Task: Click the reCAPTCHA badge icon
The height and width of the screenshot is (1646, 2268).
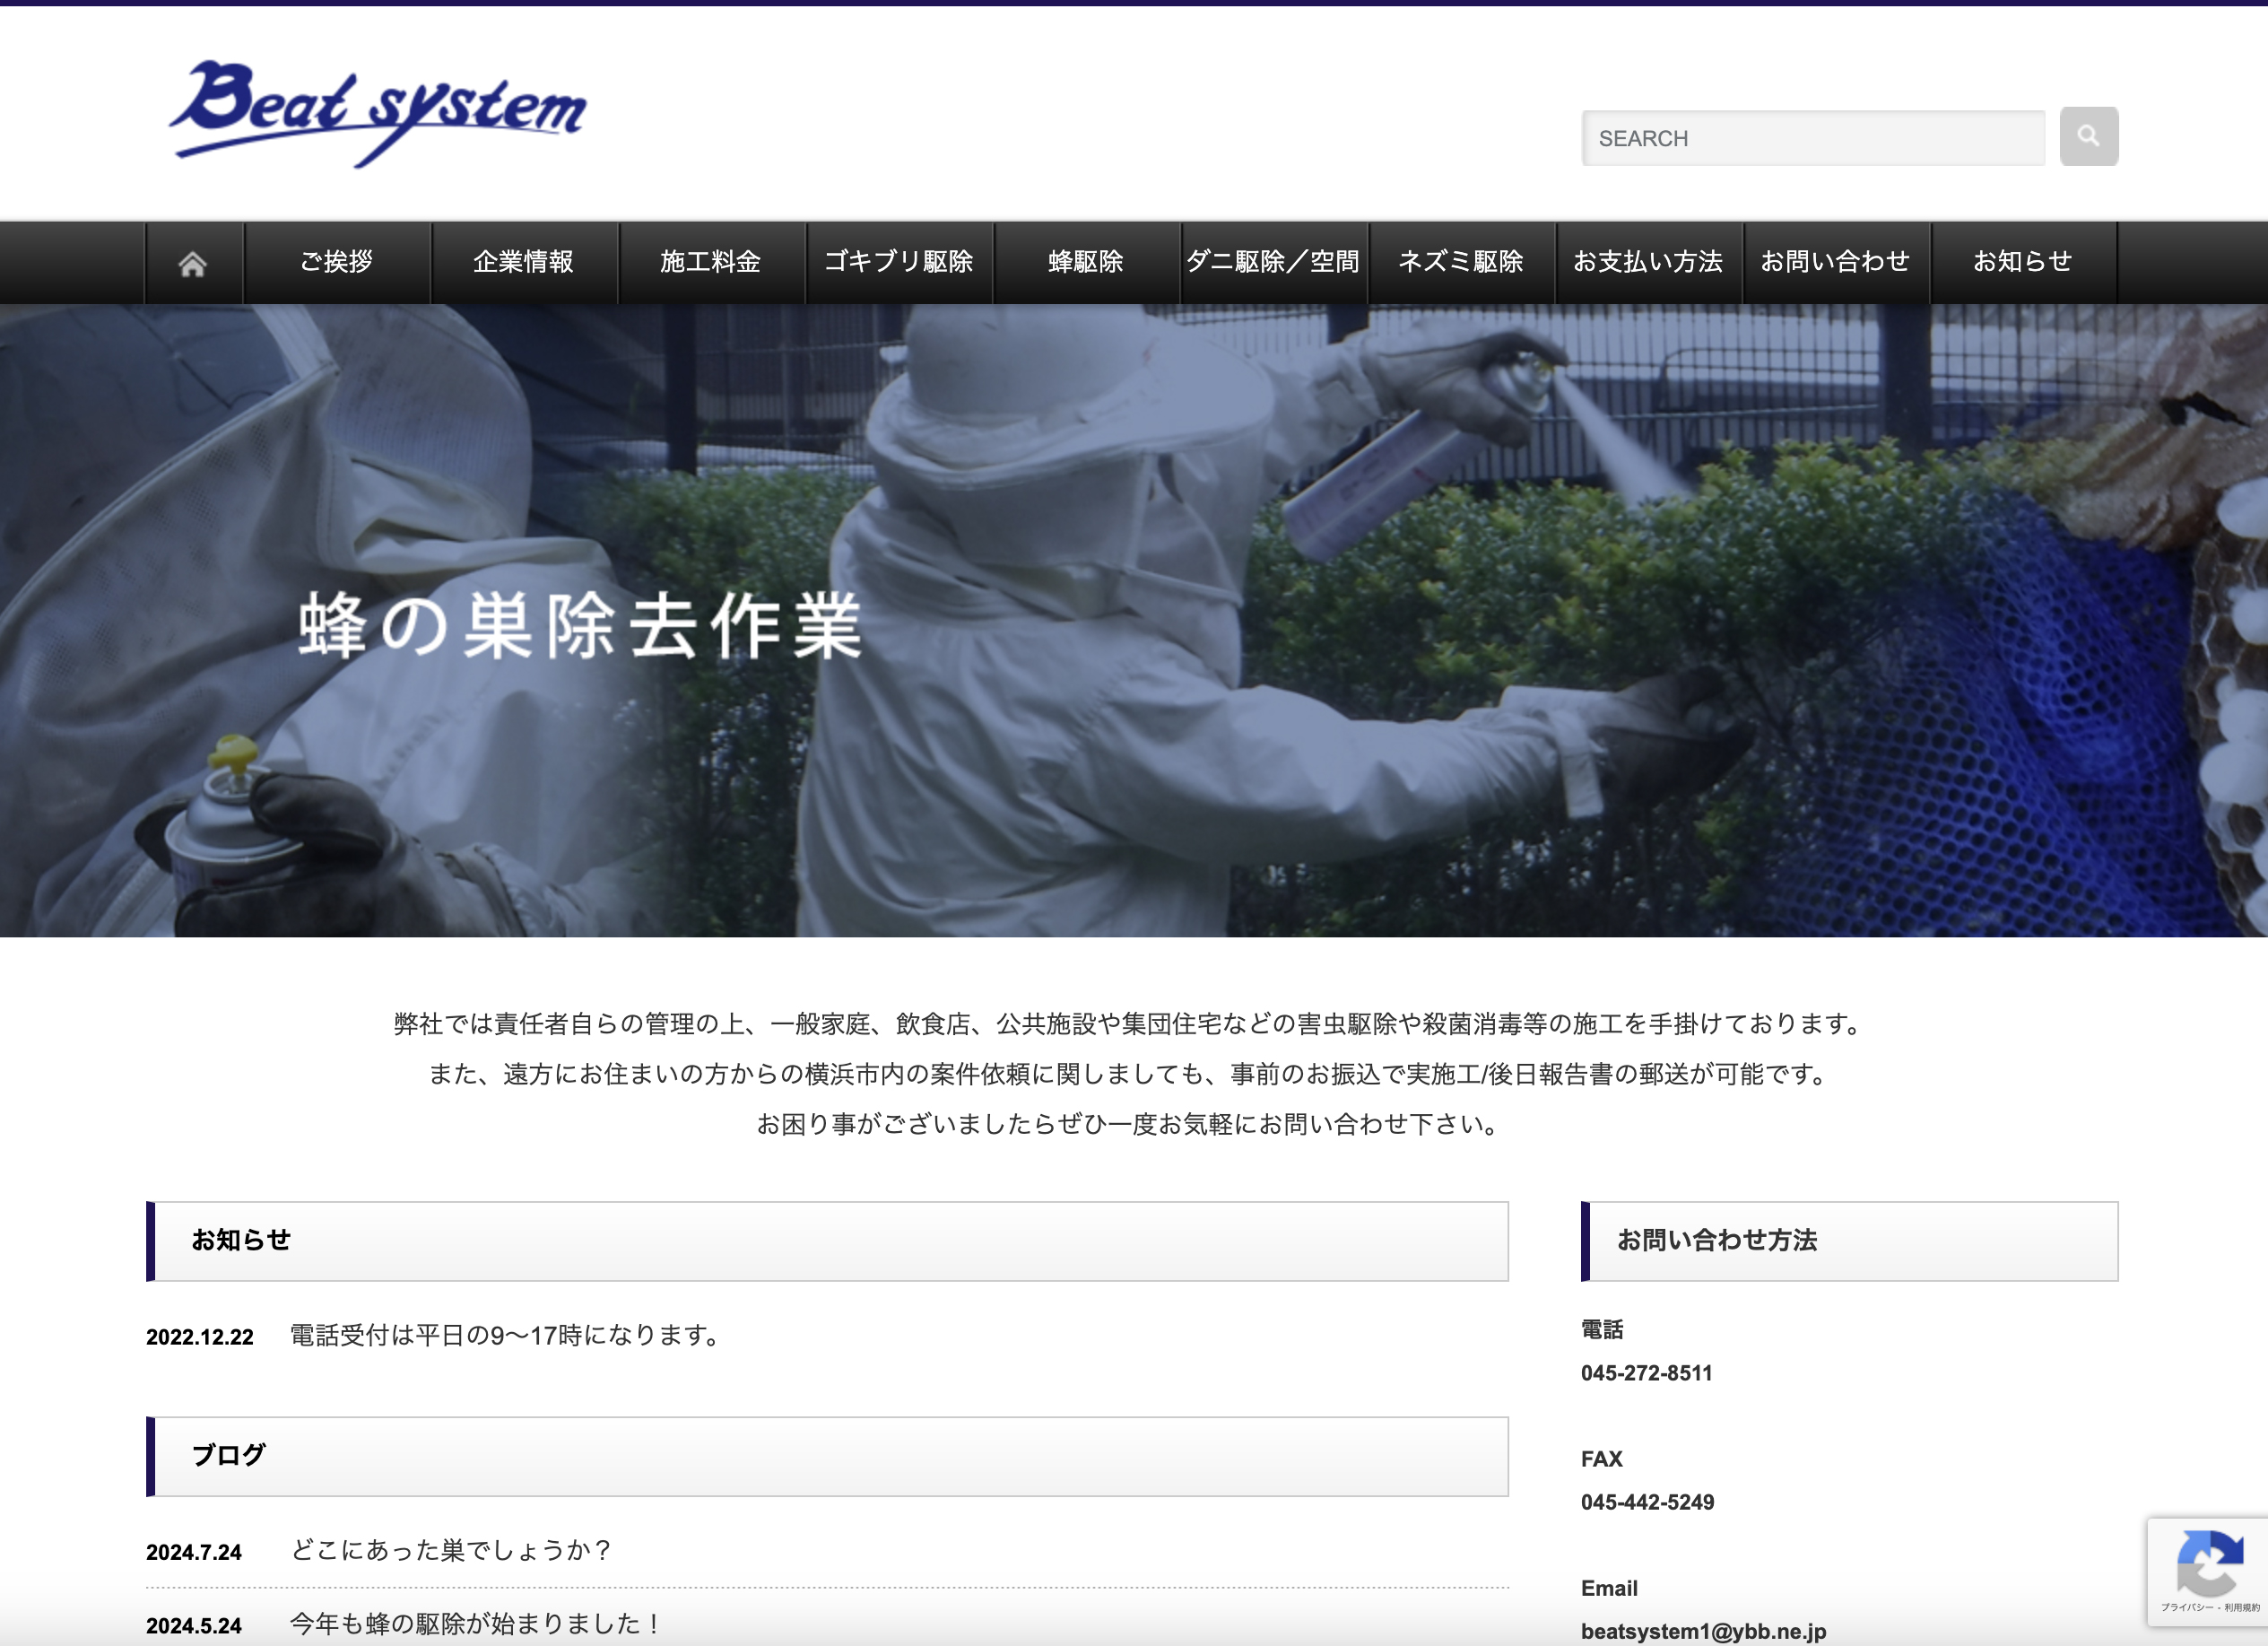Action: click(x=2208, y=1566)
